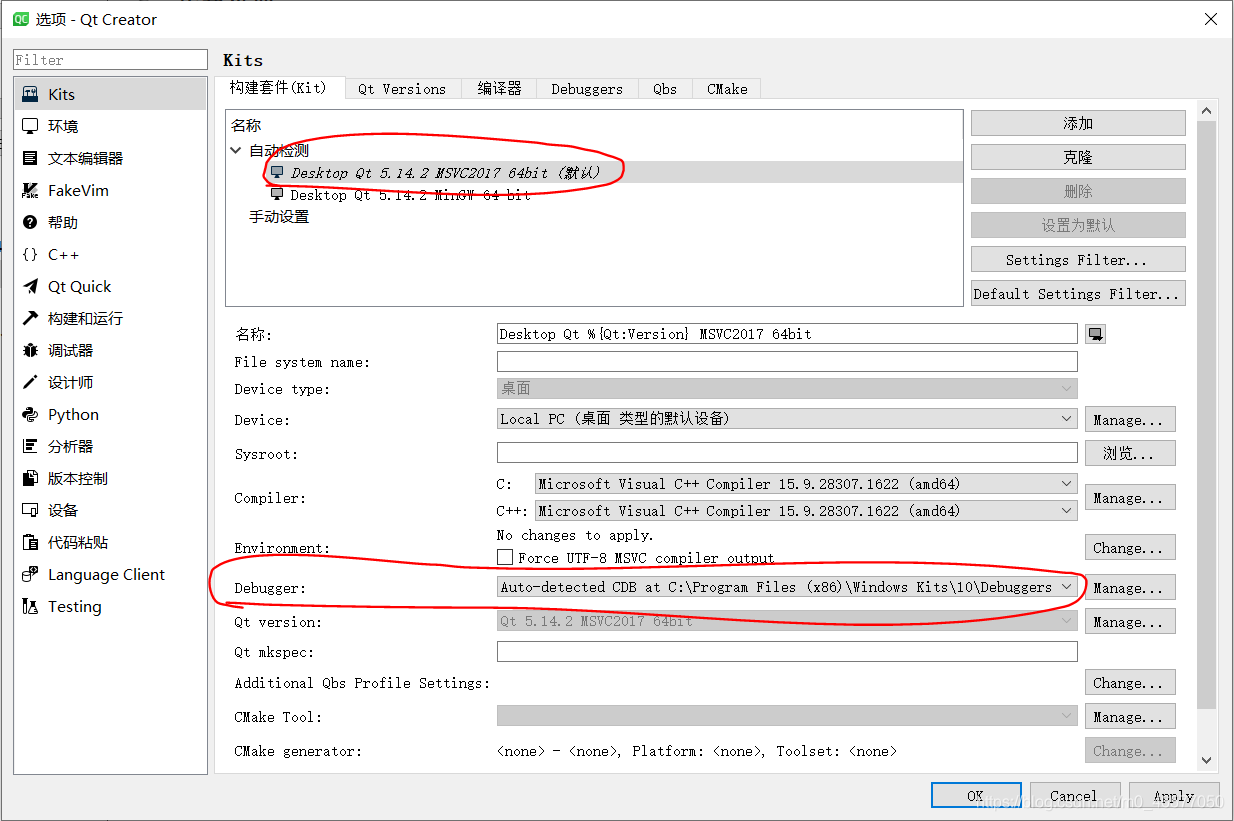
Task: Open the 设备 category icon
Action: point(30,510)
